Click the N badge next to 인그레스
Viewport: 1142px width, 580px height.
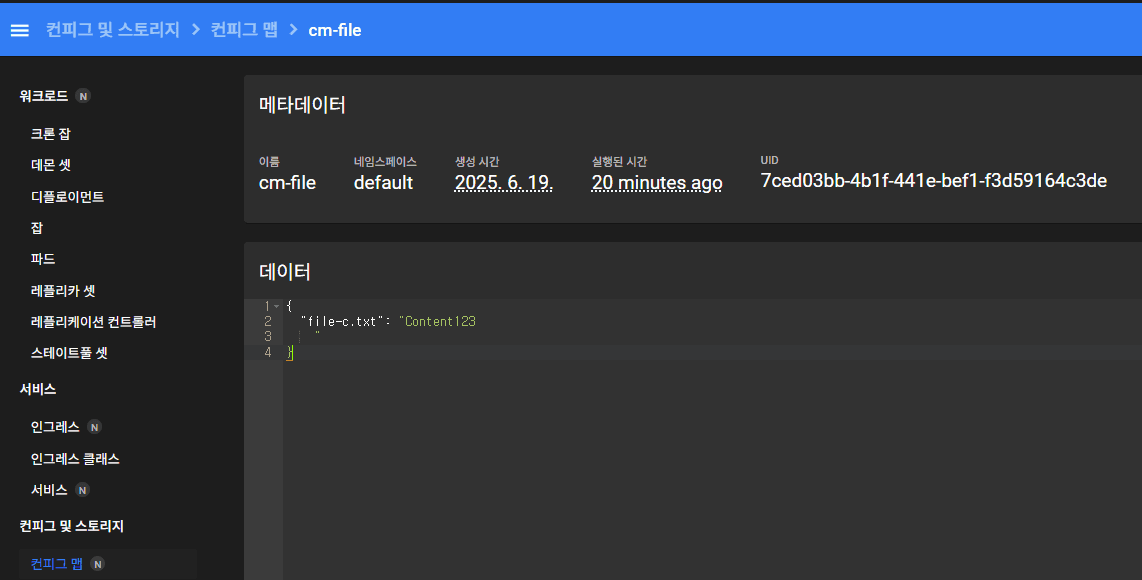coord(94,427)
